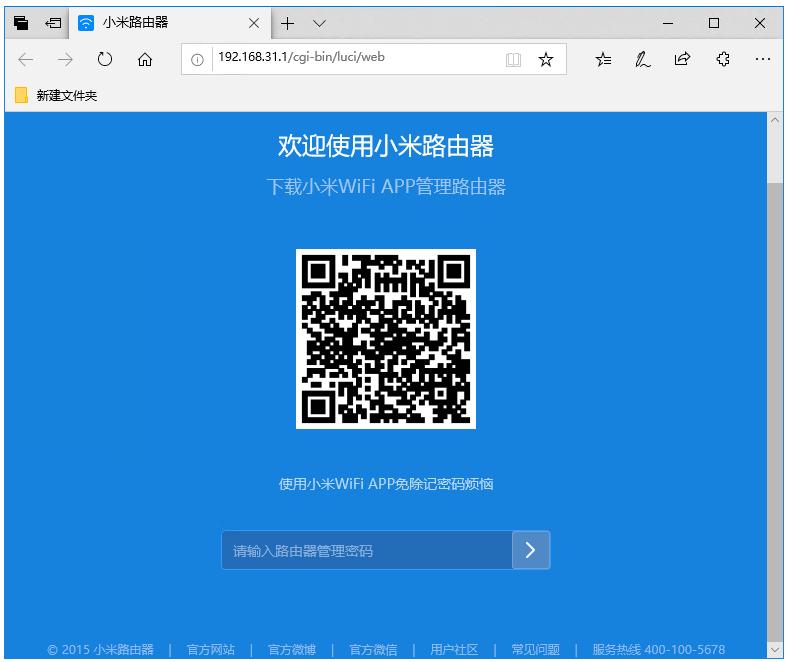Minimize the browser window
788x662 pixels.
[668, 23]
